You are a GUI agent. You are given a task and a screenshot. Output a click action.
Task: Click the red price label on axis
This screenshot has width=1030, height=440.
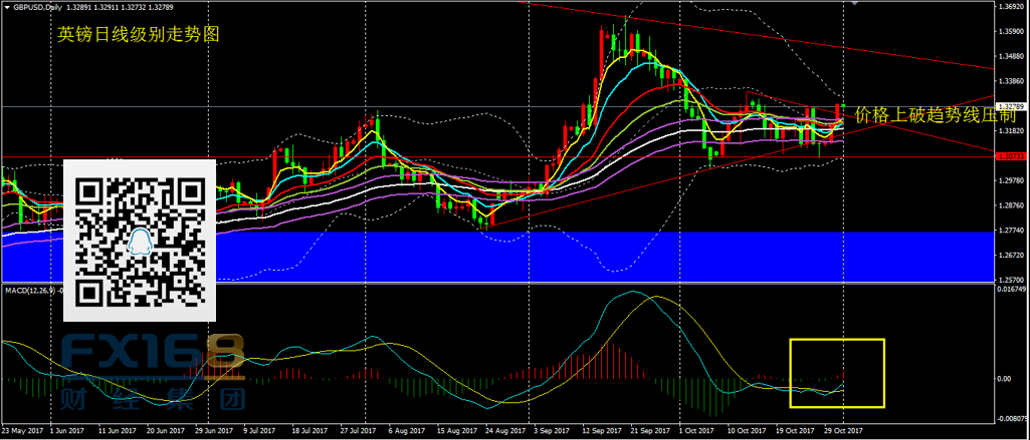click(x=1009, y=156)
